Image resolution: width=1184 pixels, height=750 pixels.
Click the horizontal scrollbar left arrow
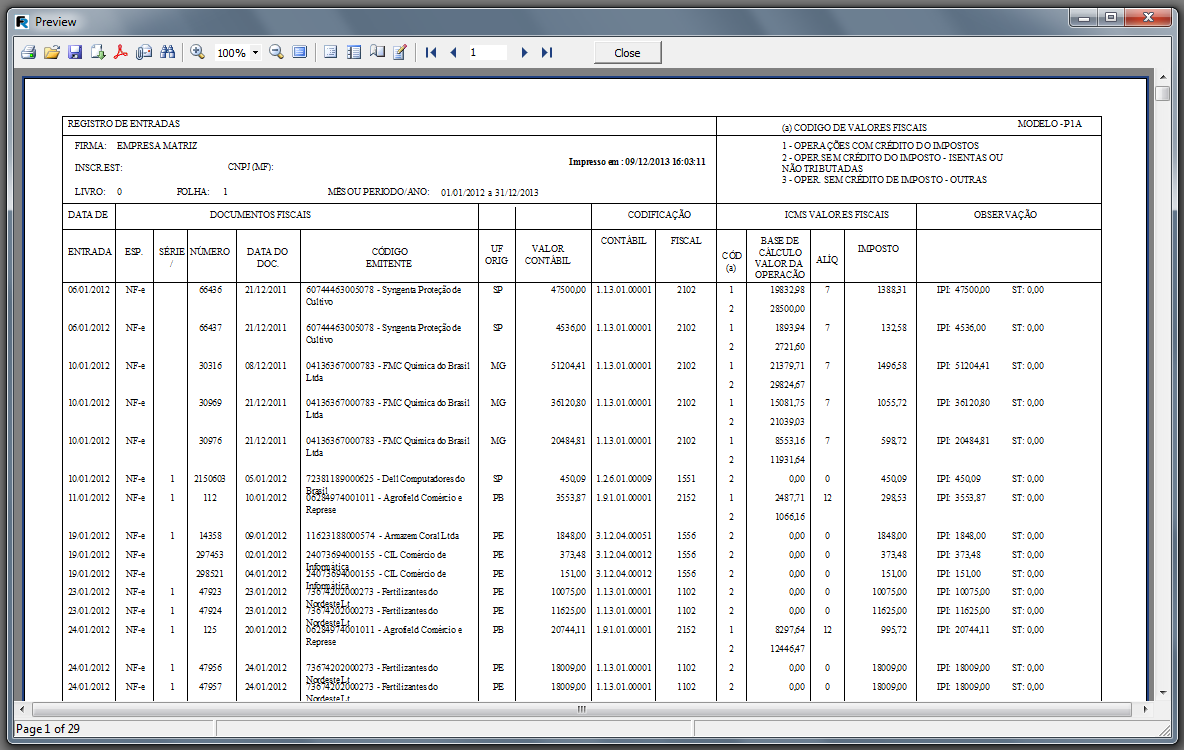[x=23, y=709]
